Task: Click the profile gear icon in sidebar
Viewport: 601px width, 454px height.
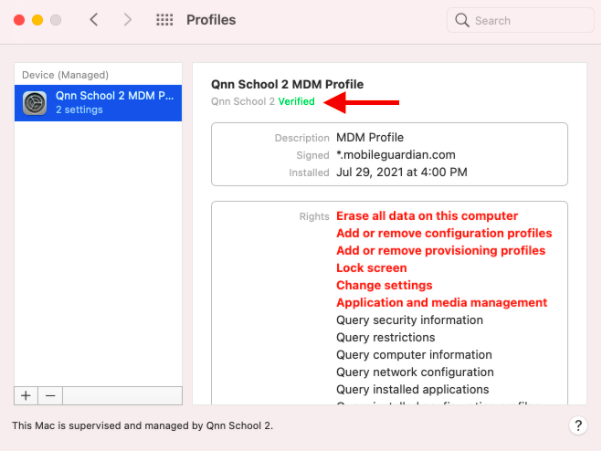Action: pyautogui.click(x=35, y=103)
